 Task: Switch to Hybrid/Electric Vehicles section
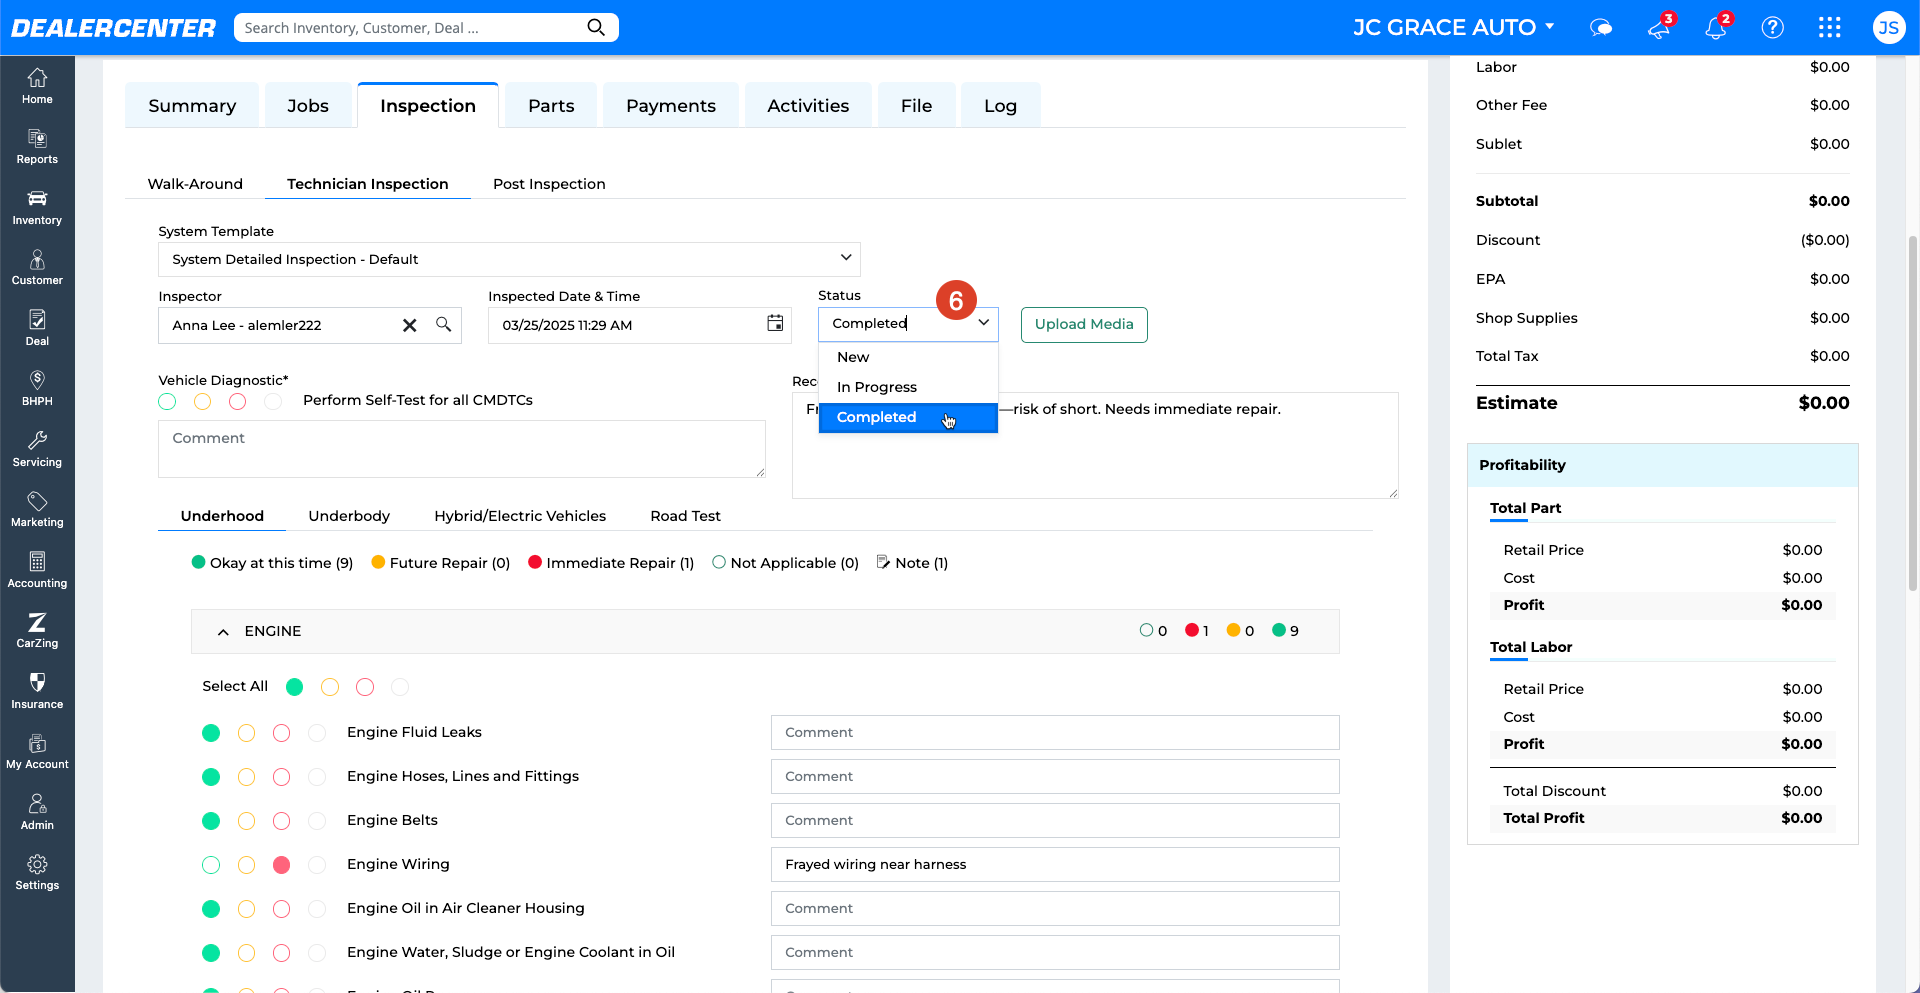[520, 516]
